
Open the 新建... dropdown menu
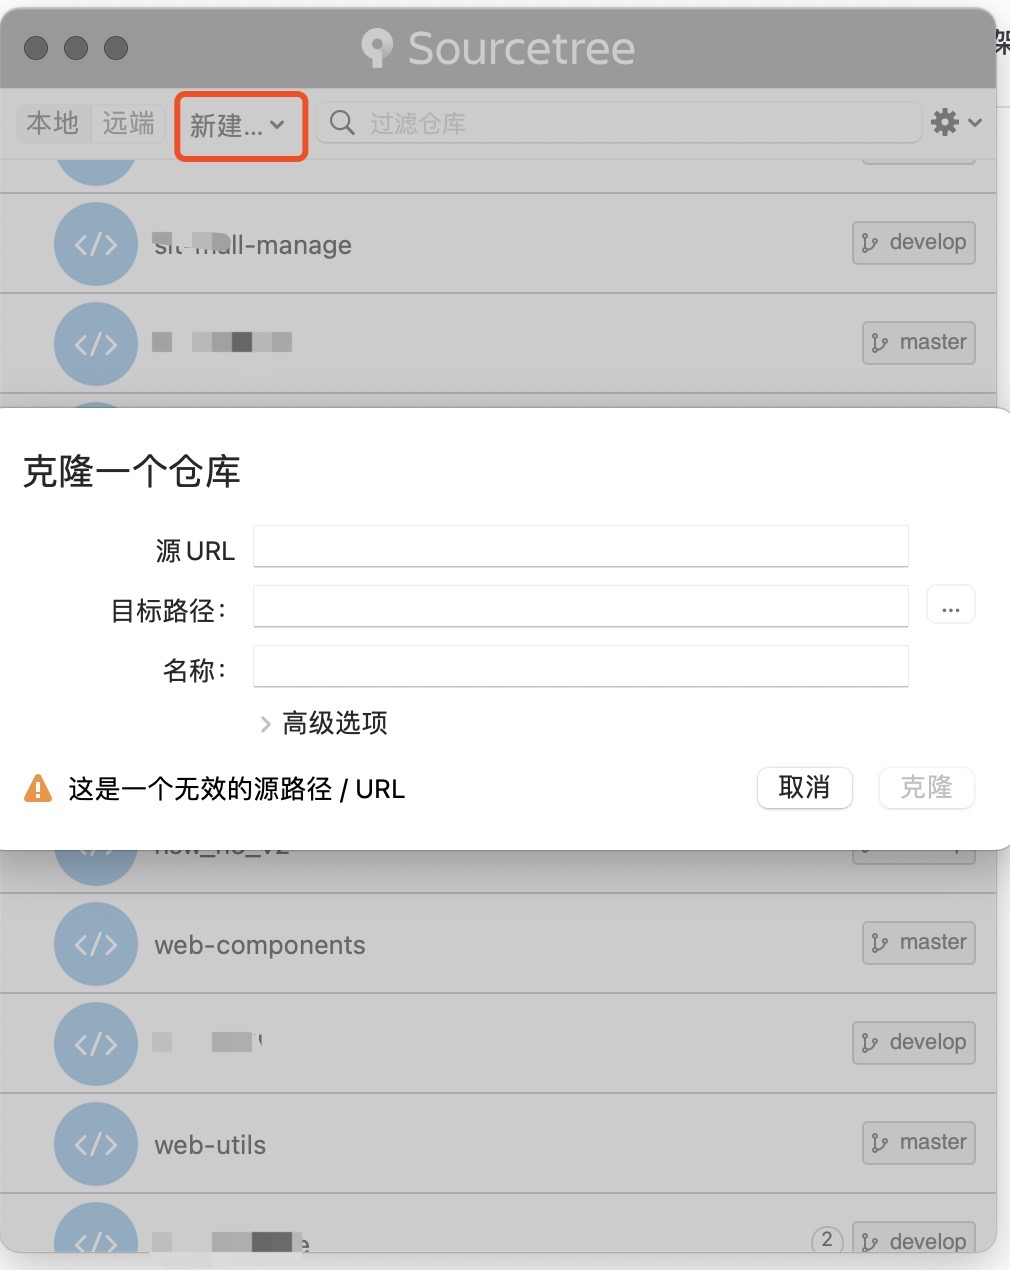pos(240,126)
